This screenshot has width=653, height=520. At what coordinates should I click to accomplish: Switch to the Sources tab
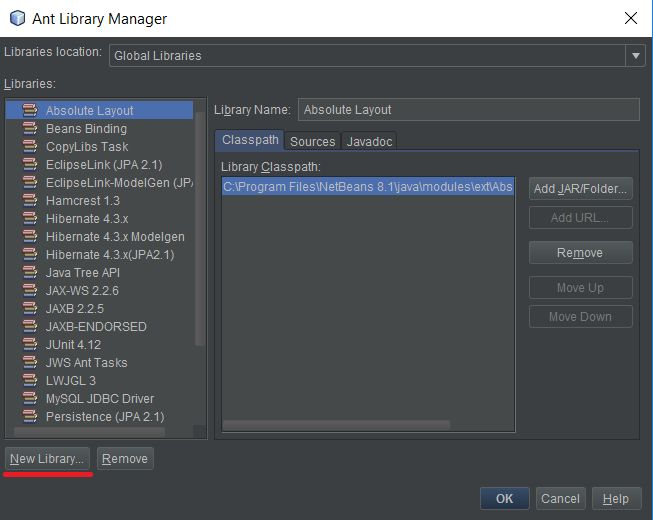(312, 142)
